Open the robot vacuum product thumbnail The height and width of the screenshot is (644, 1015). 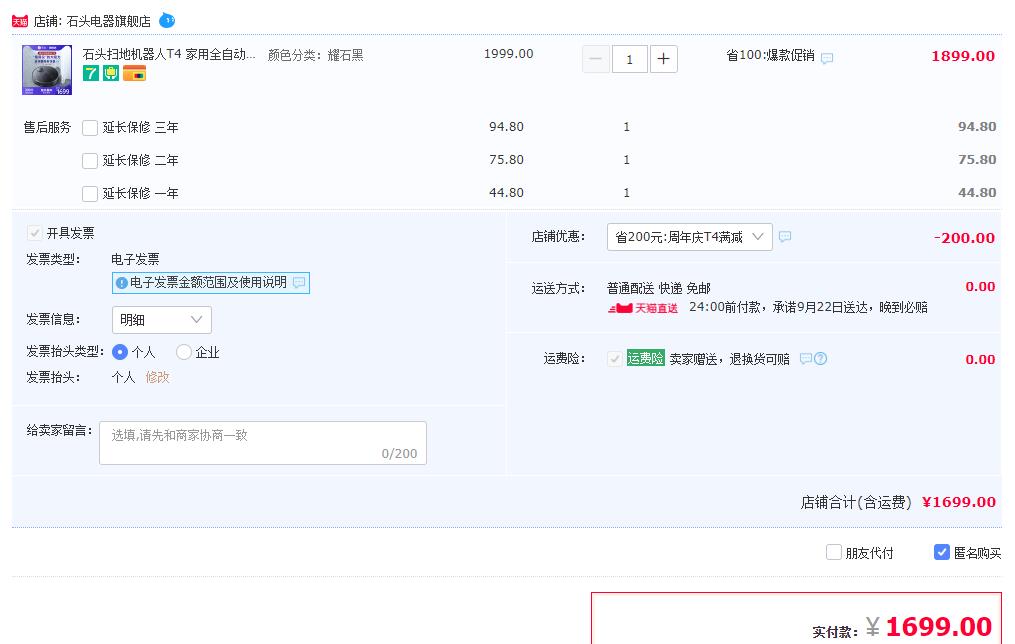(47, 70)
